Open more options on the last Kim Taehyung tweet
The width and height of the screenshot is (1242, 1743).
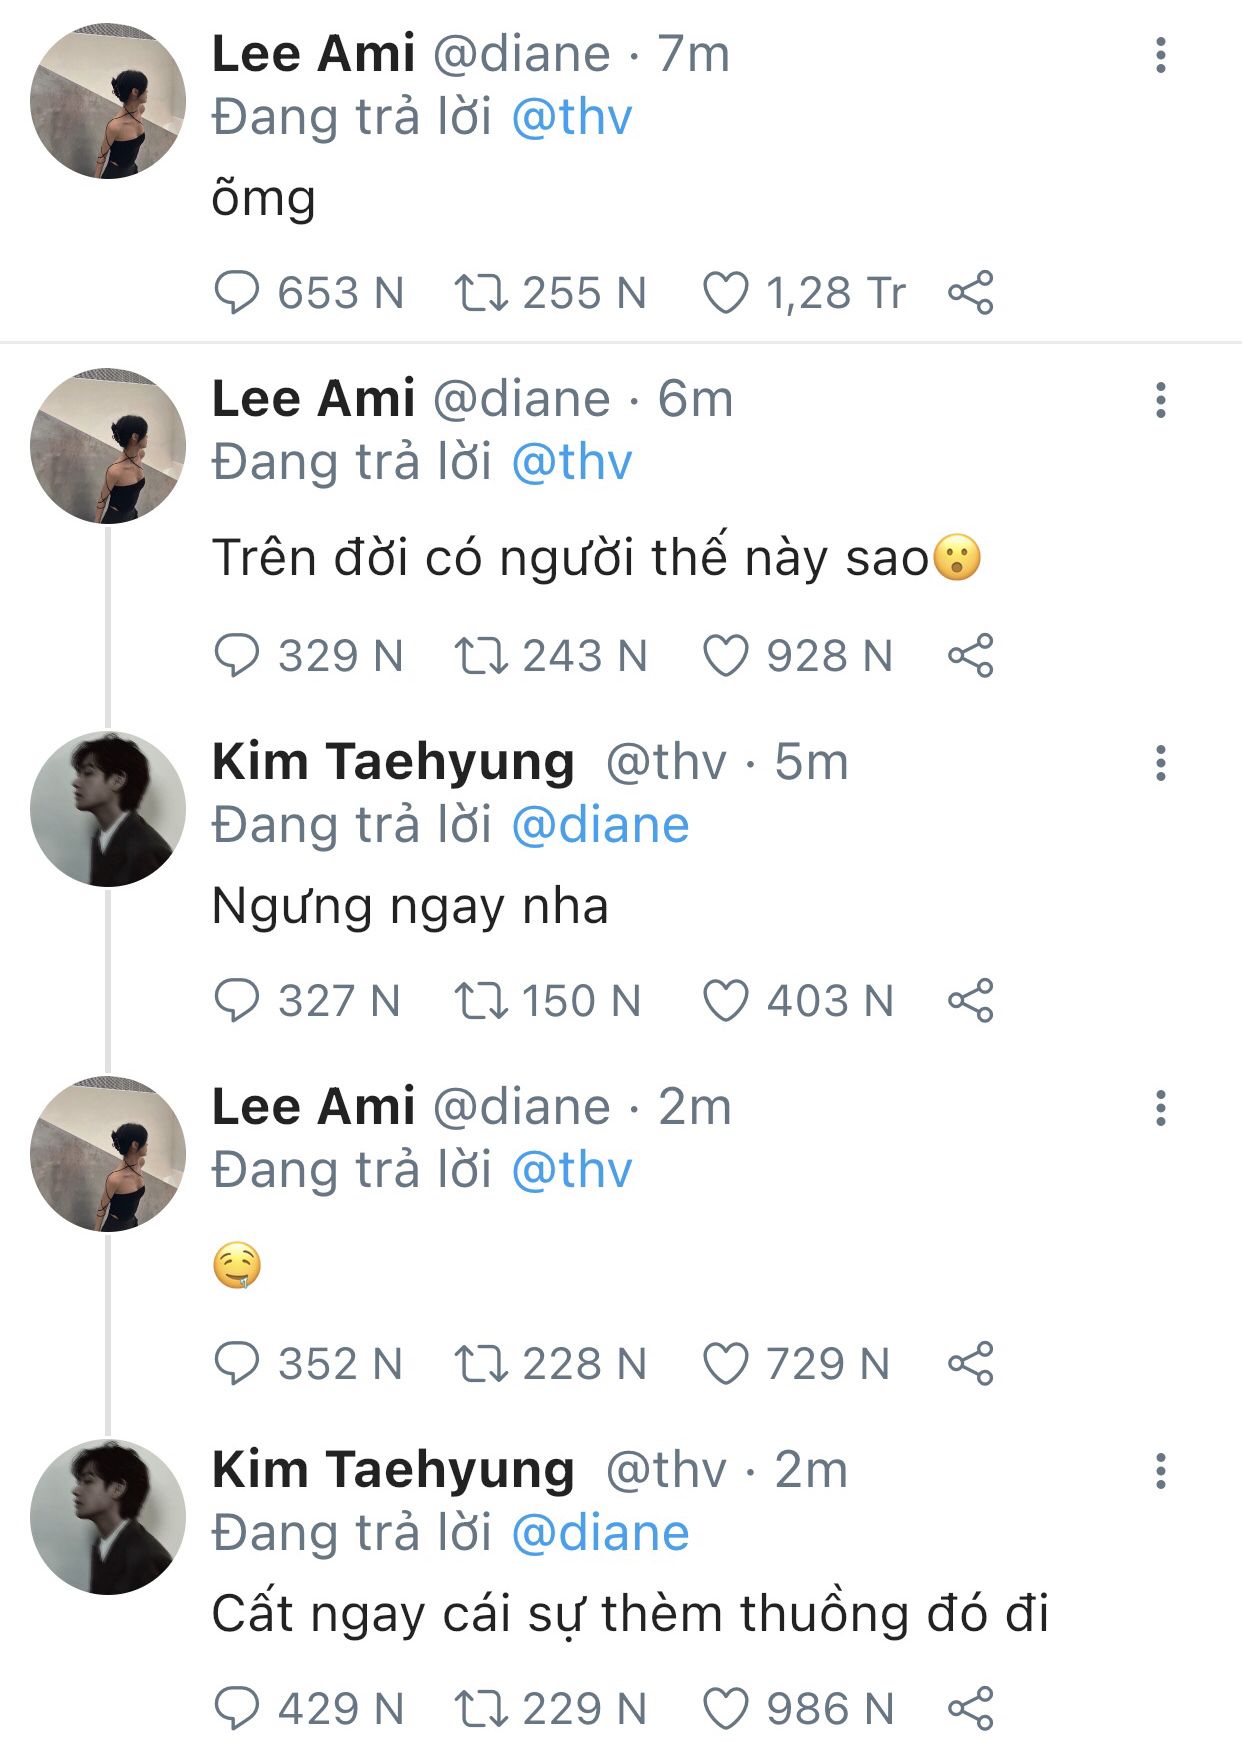pyautogui.click(x=1160, y=1471)
